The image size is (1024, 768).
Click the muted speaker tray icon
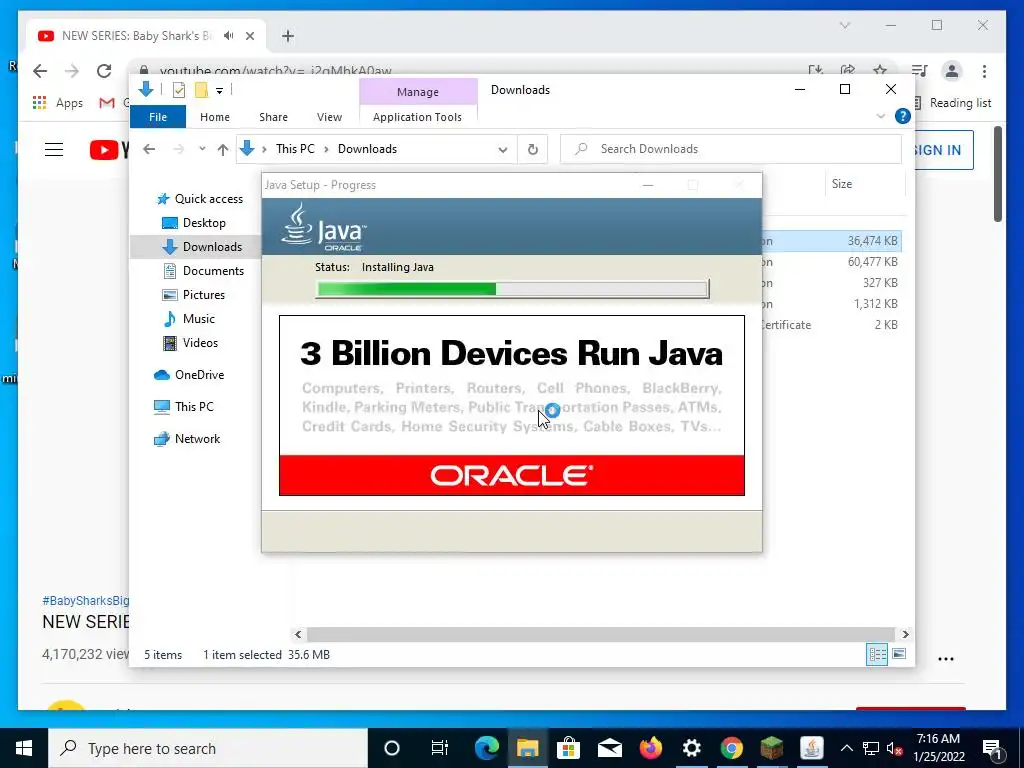[x=894, y=748]
